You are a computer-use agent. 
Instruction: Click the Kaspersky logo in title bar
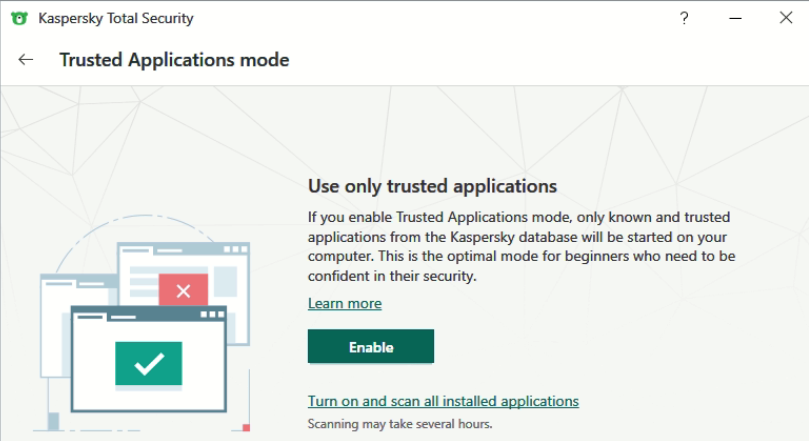click(19, 18)
